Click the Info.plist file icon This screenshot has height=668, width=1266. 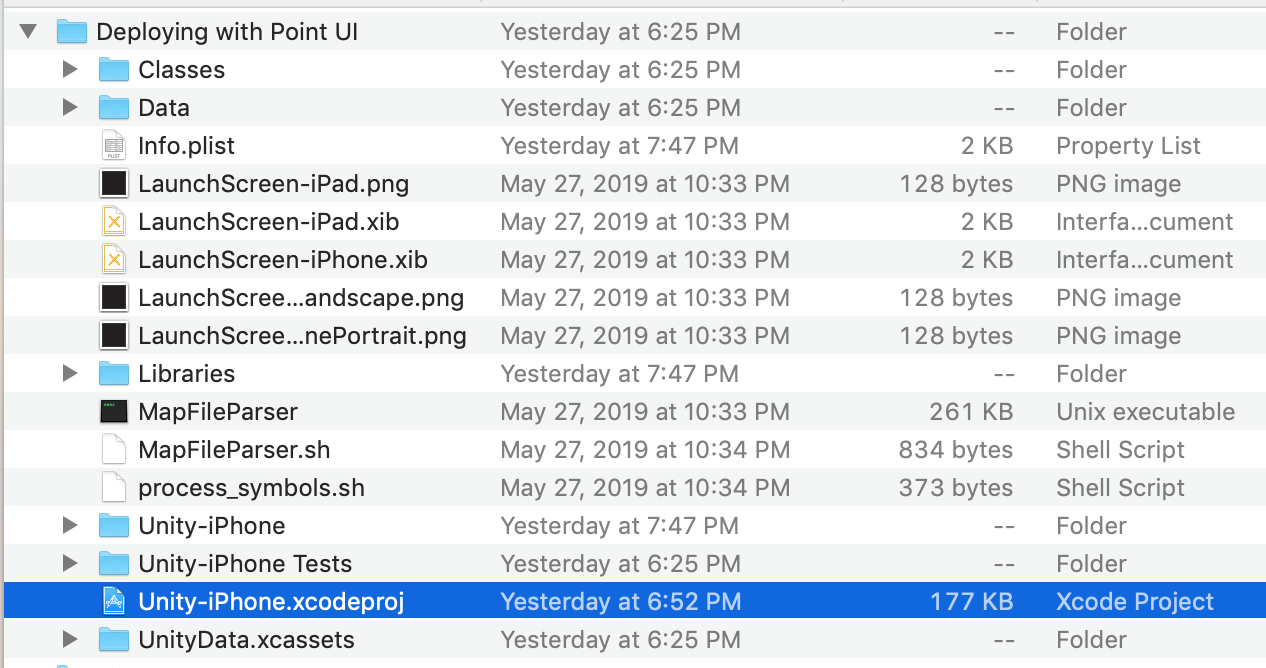[114, 146]
